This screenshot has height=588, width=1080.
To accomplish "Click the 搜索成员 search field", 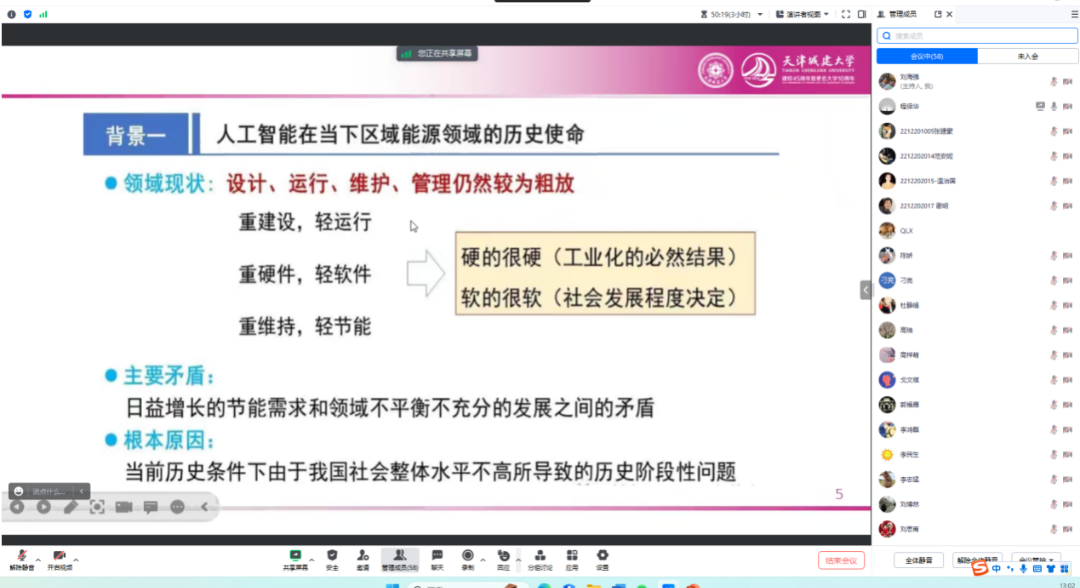I will [x=977, y=36].
